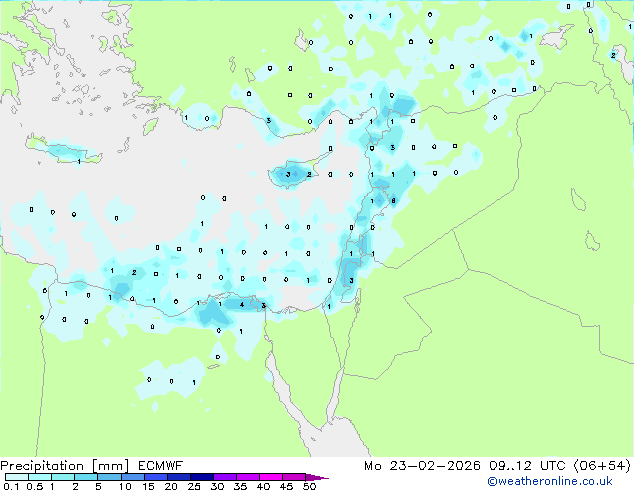The height and width of the screenshot is (490, 634).
Task: Click the 20–25 mm dark blue swatch
Action: 179,477
